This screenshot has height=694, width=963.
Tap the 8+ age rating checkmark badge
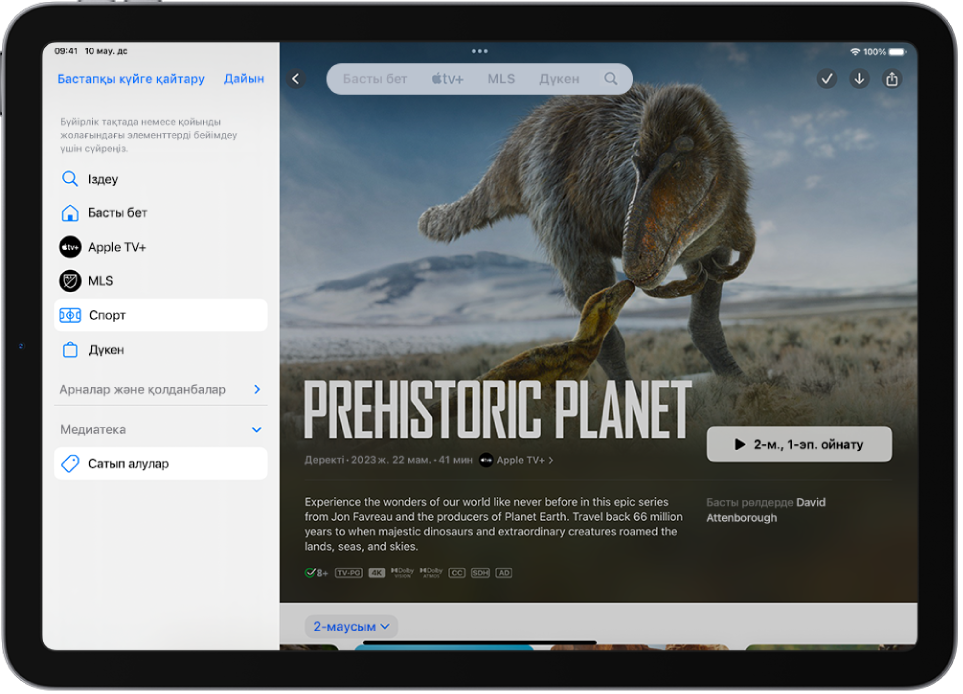(316, 574)
